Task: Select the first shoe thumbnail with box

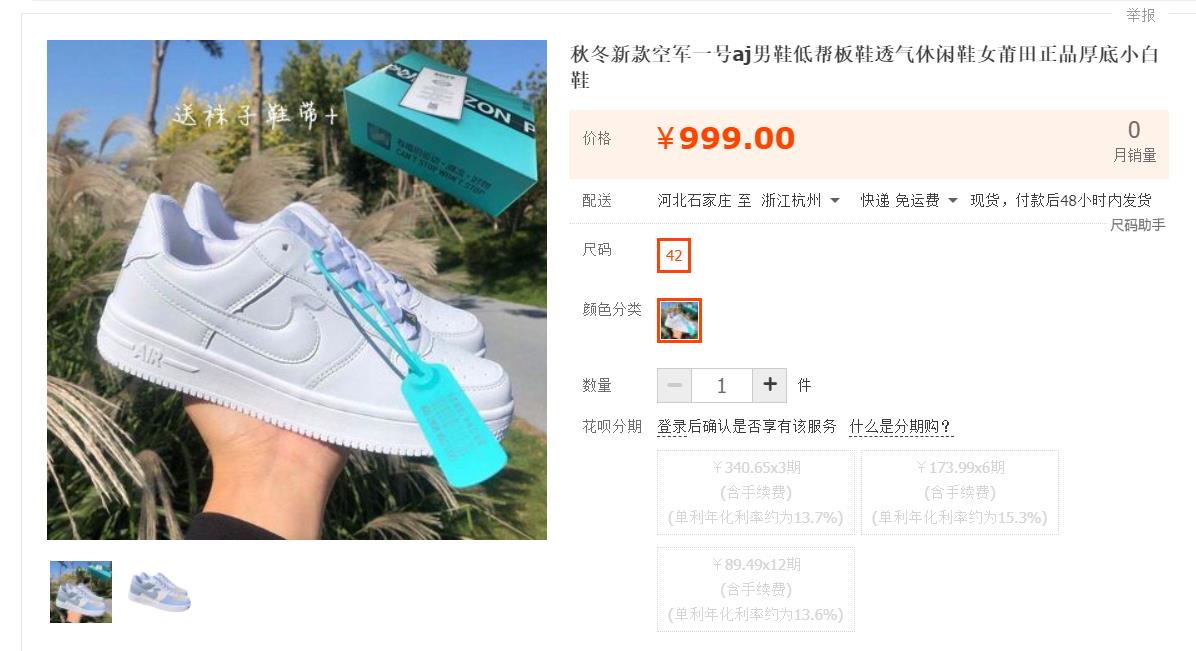Action: click(81, 591)
